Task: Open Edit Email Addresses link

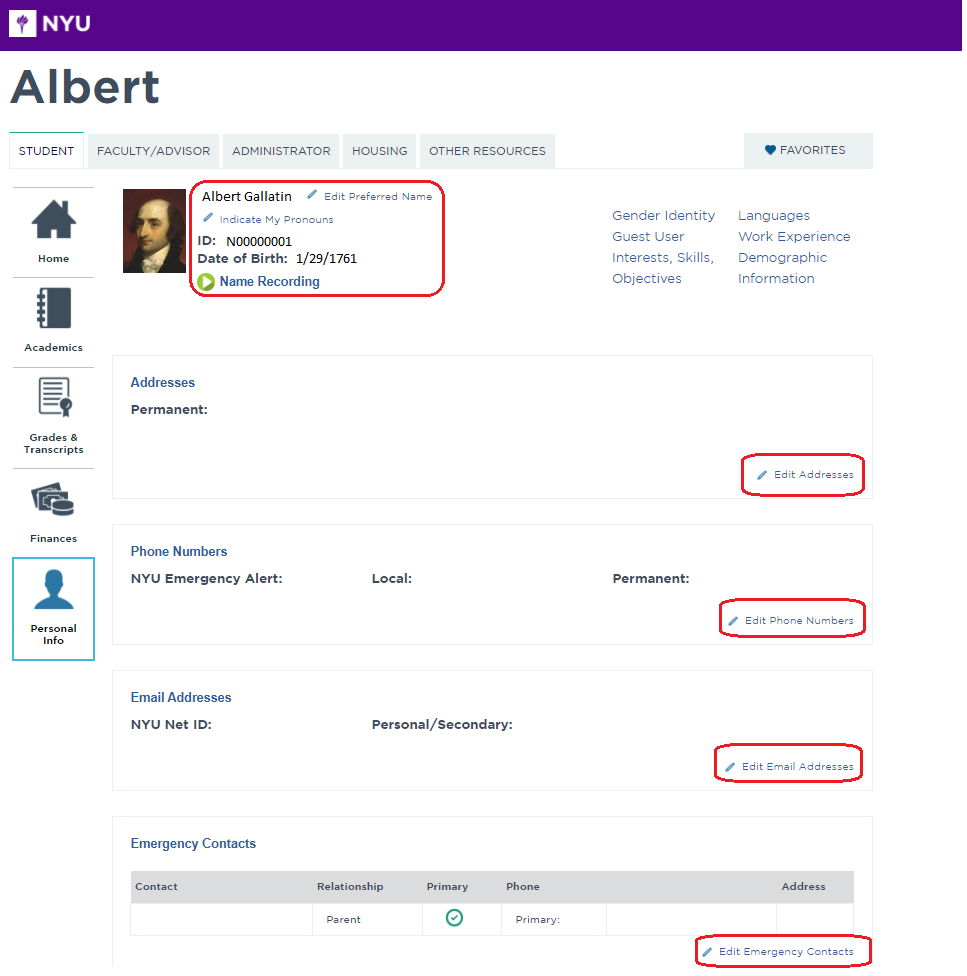Action: [x=796, y=767]
